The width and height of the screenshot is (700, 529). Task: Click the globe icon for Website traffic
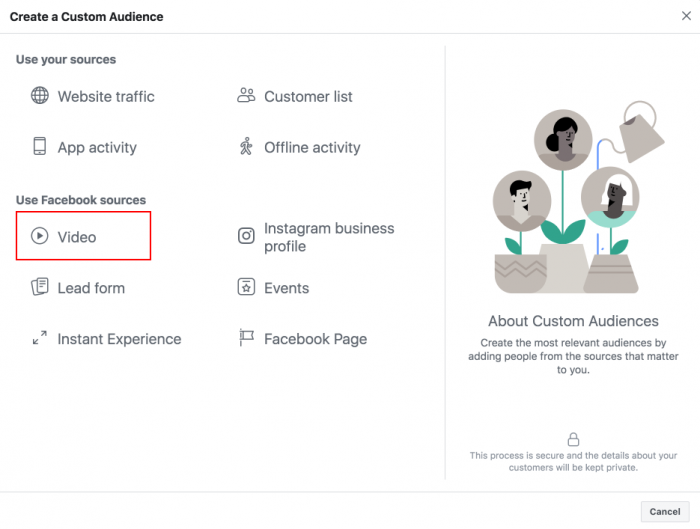(40, 96)
